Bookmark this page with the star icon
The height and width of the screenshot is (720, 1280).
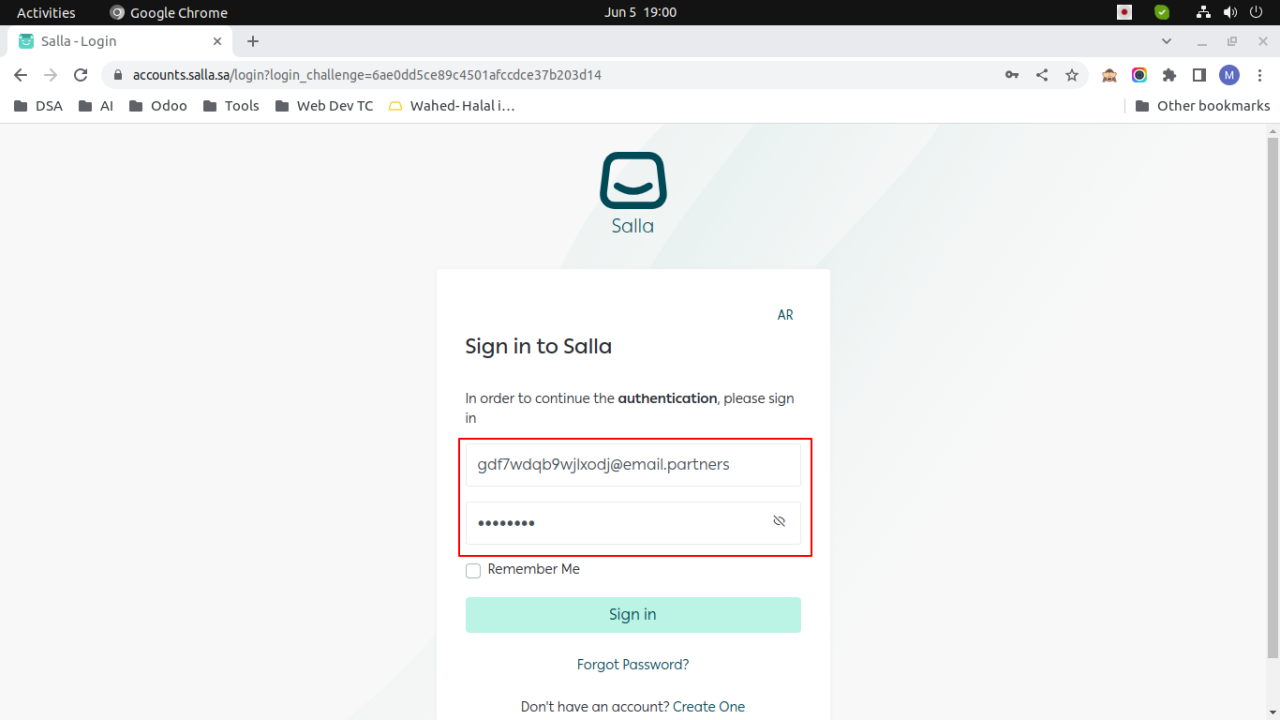[x=1071, y=75]
